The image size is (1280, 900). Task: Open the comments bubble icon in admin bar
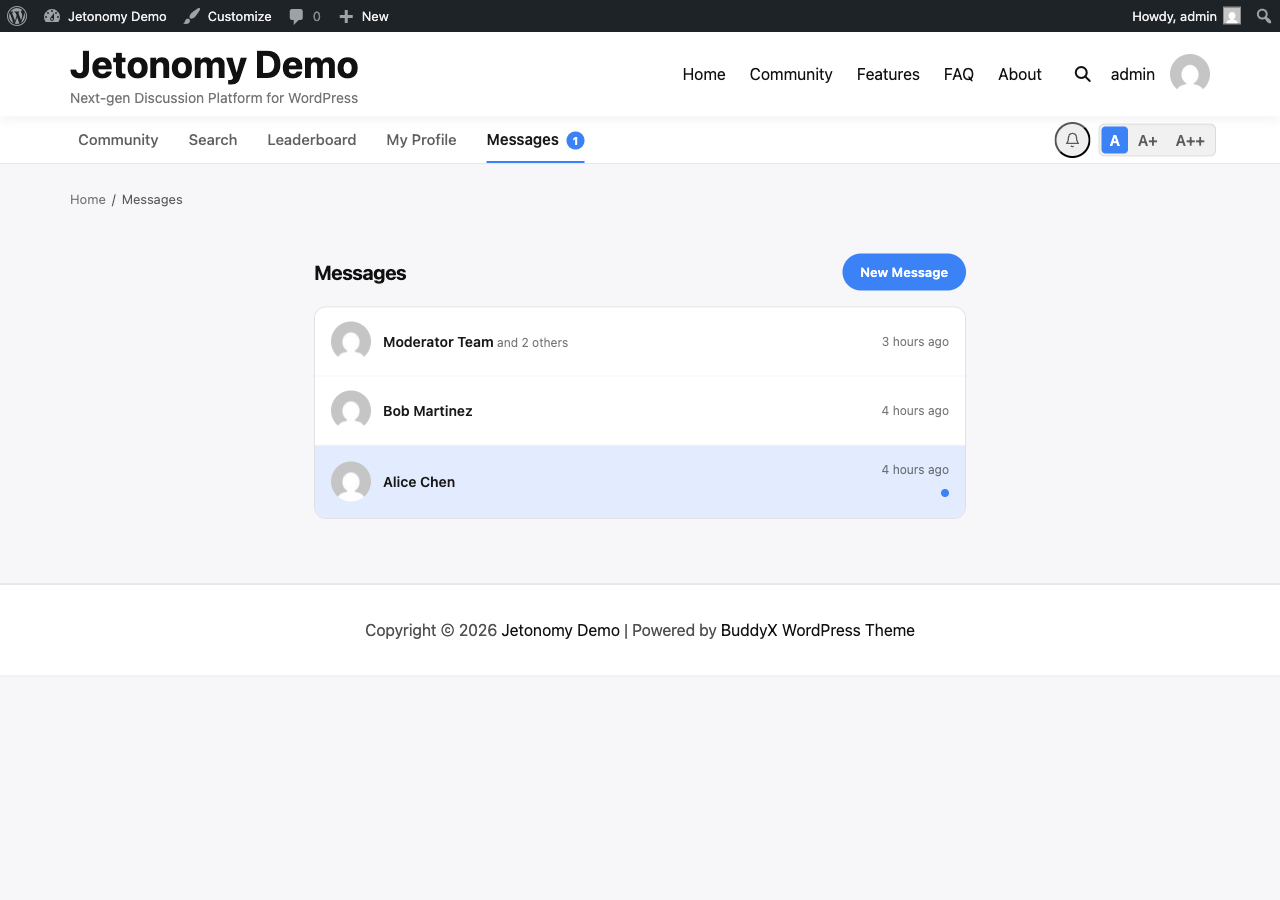(297, 16)
